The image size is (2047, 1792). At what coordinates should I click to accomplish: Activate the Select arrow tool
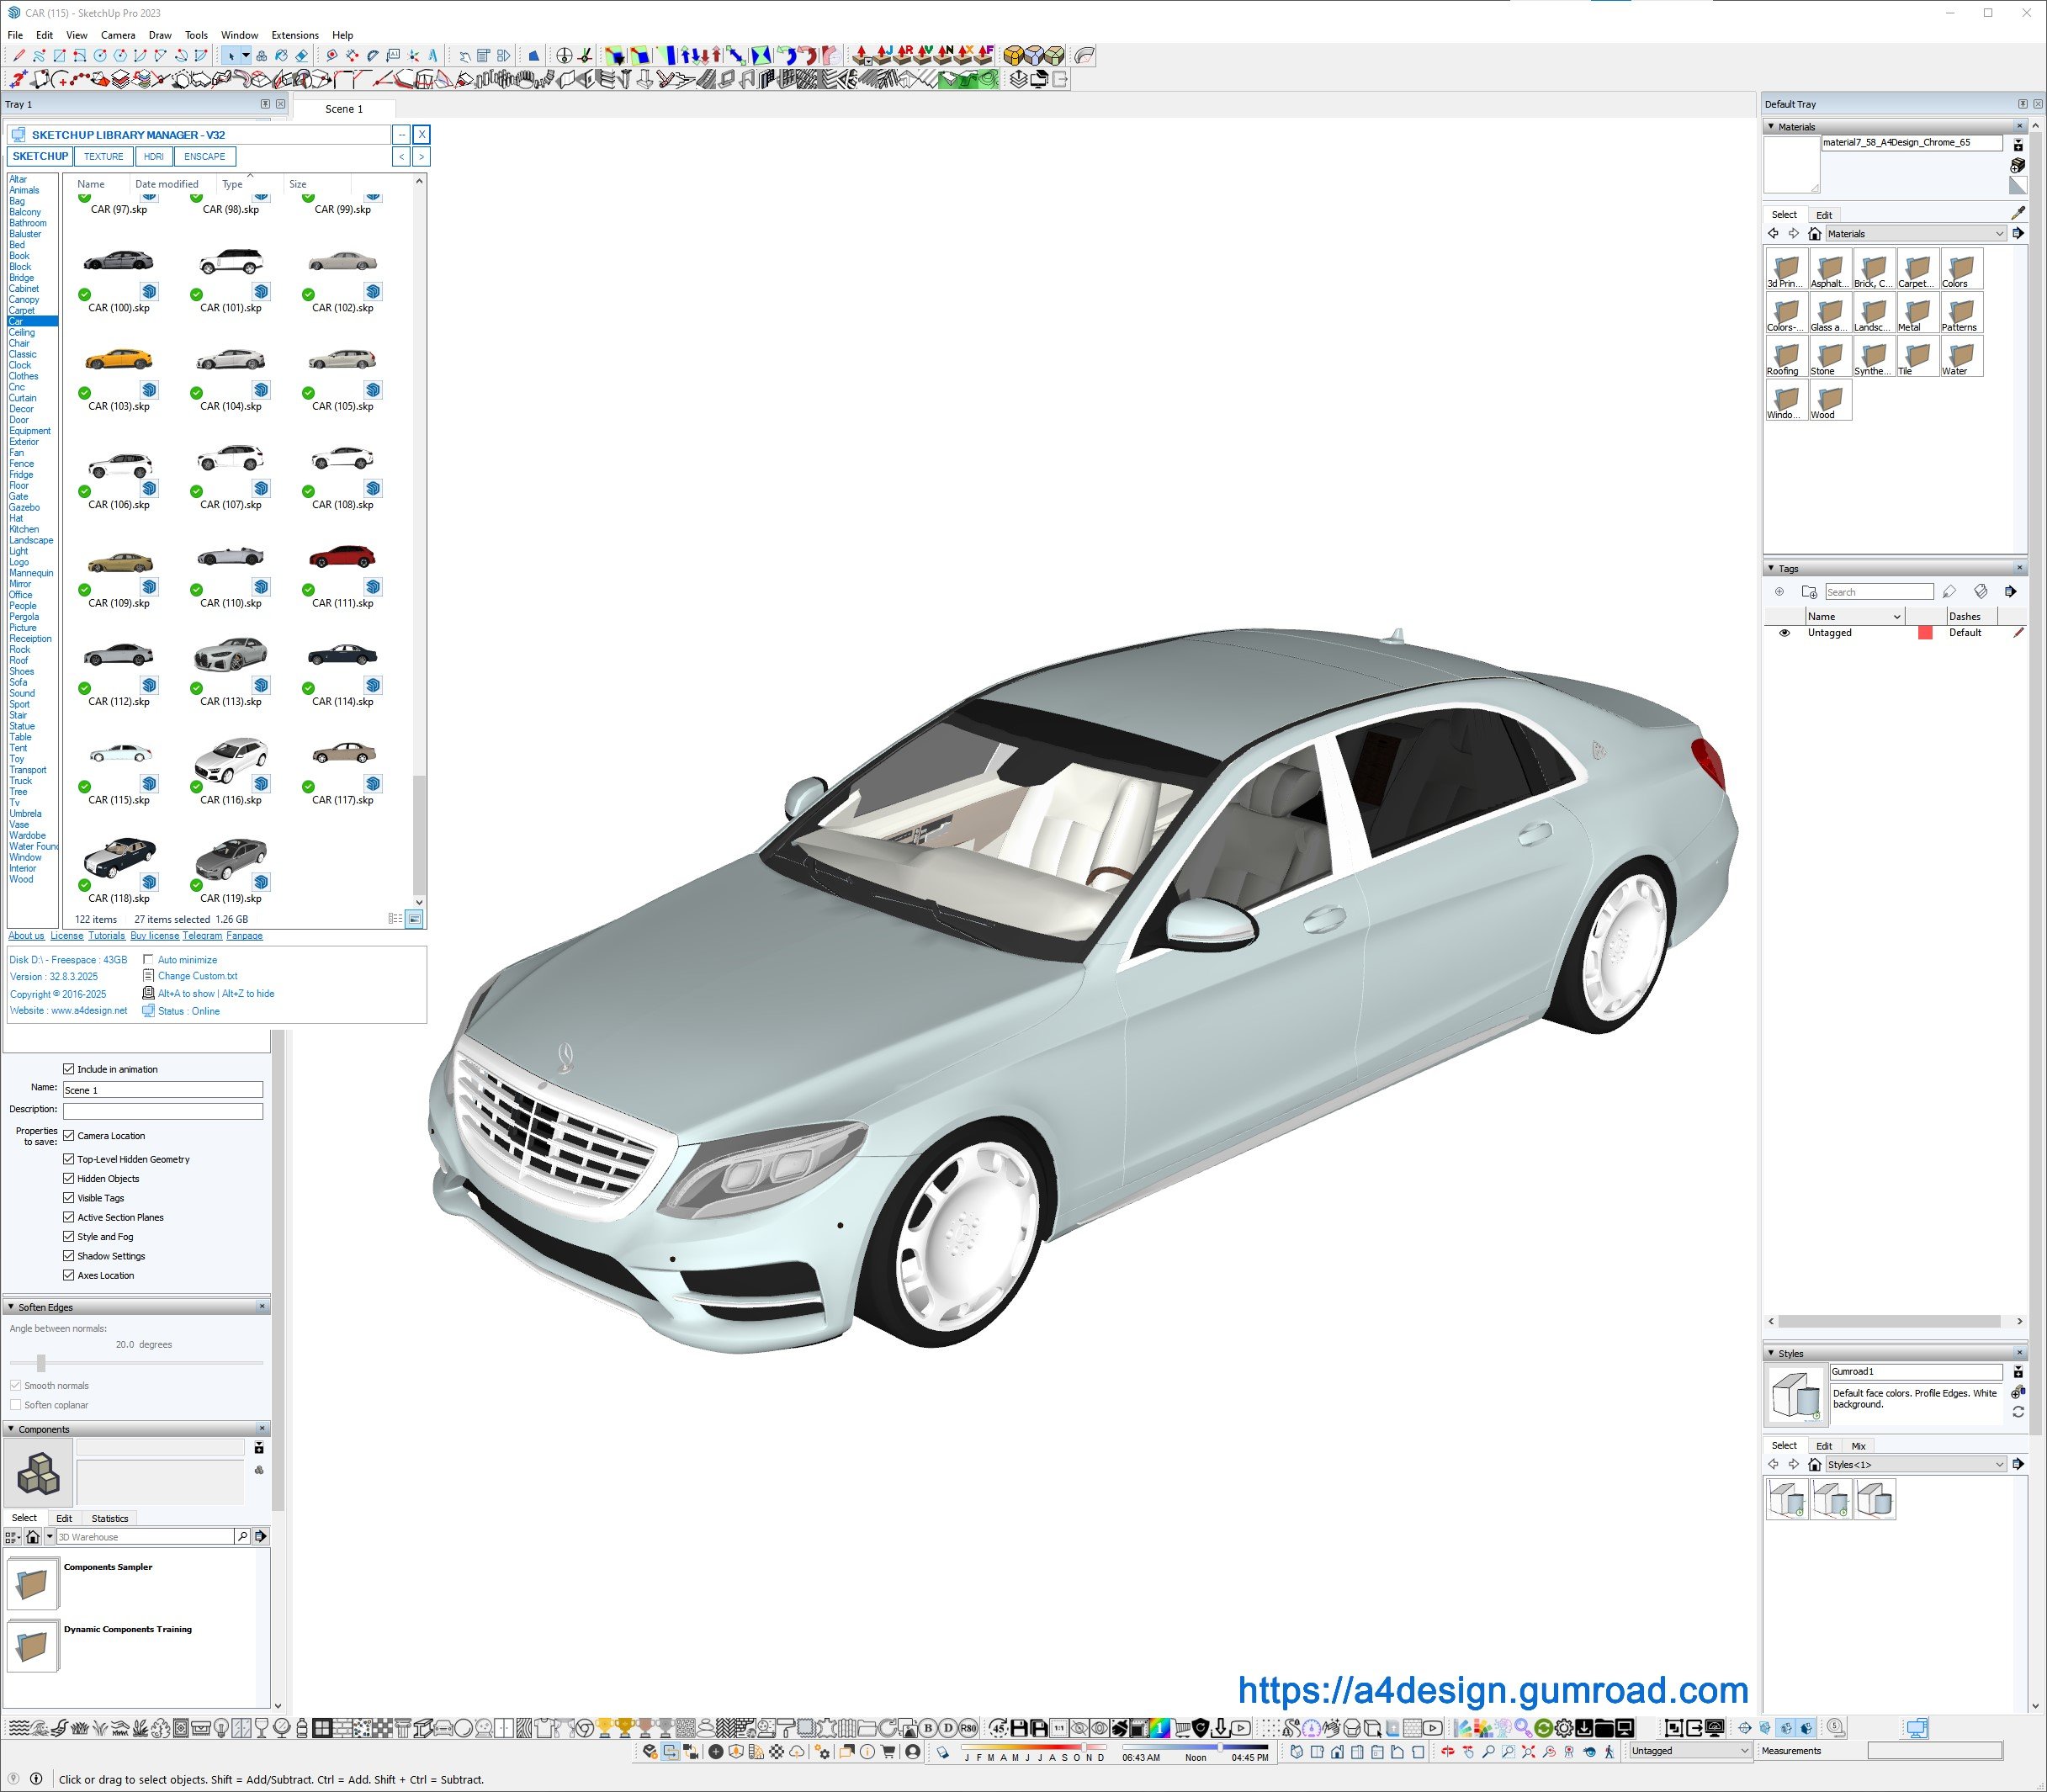tap(231, 56)
